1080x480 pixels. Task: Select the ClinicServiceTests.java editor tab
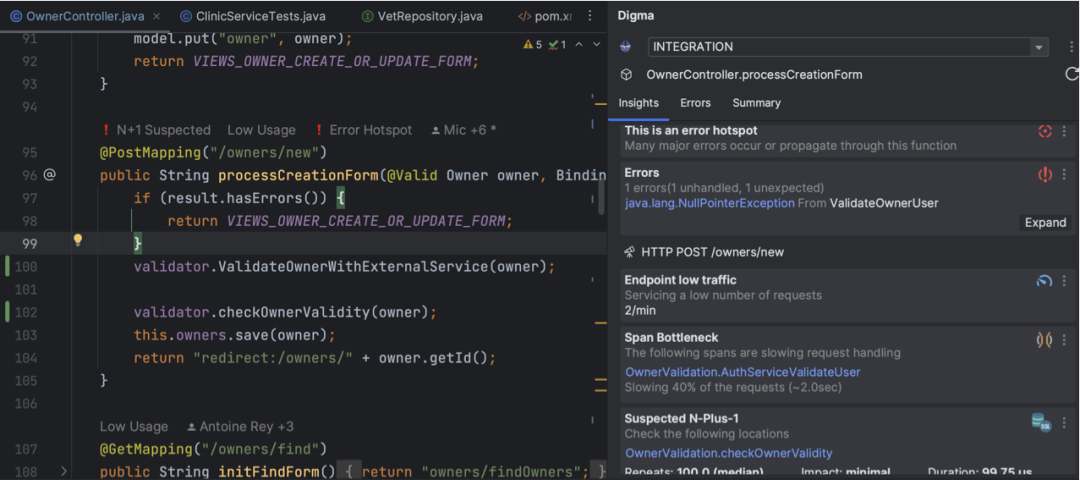[x=253, y=16]
